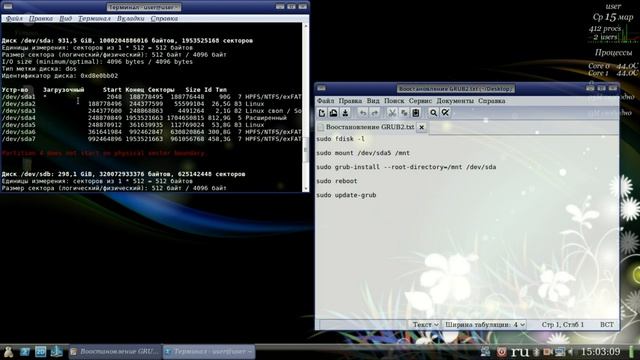Click the paste clipboard icon in editor

coord(416,113)
